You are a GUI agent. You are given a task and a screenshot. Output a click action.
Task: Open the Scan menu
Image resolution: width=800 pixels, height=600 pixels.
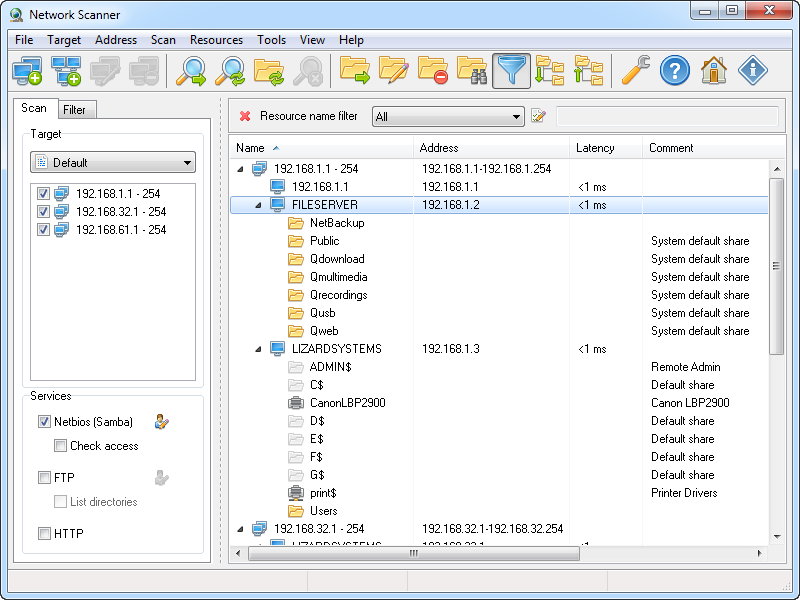pos(163,40)
